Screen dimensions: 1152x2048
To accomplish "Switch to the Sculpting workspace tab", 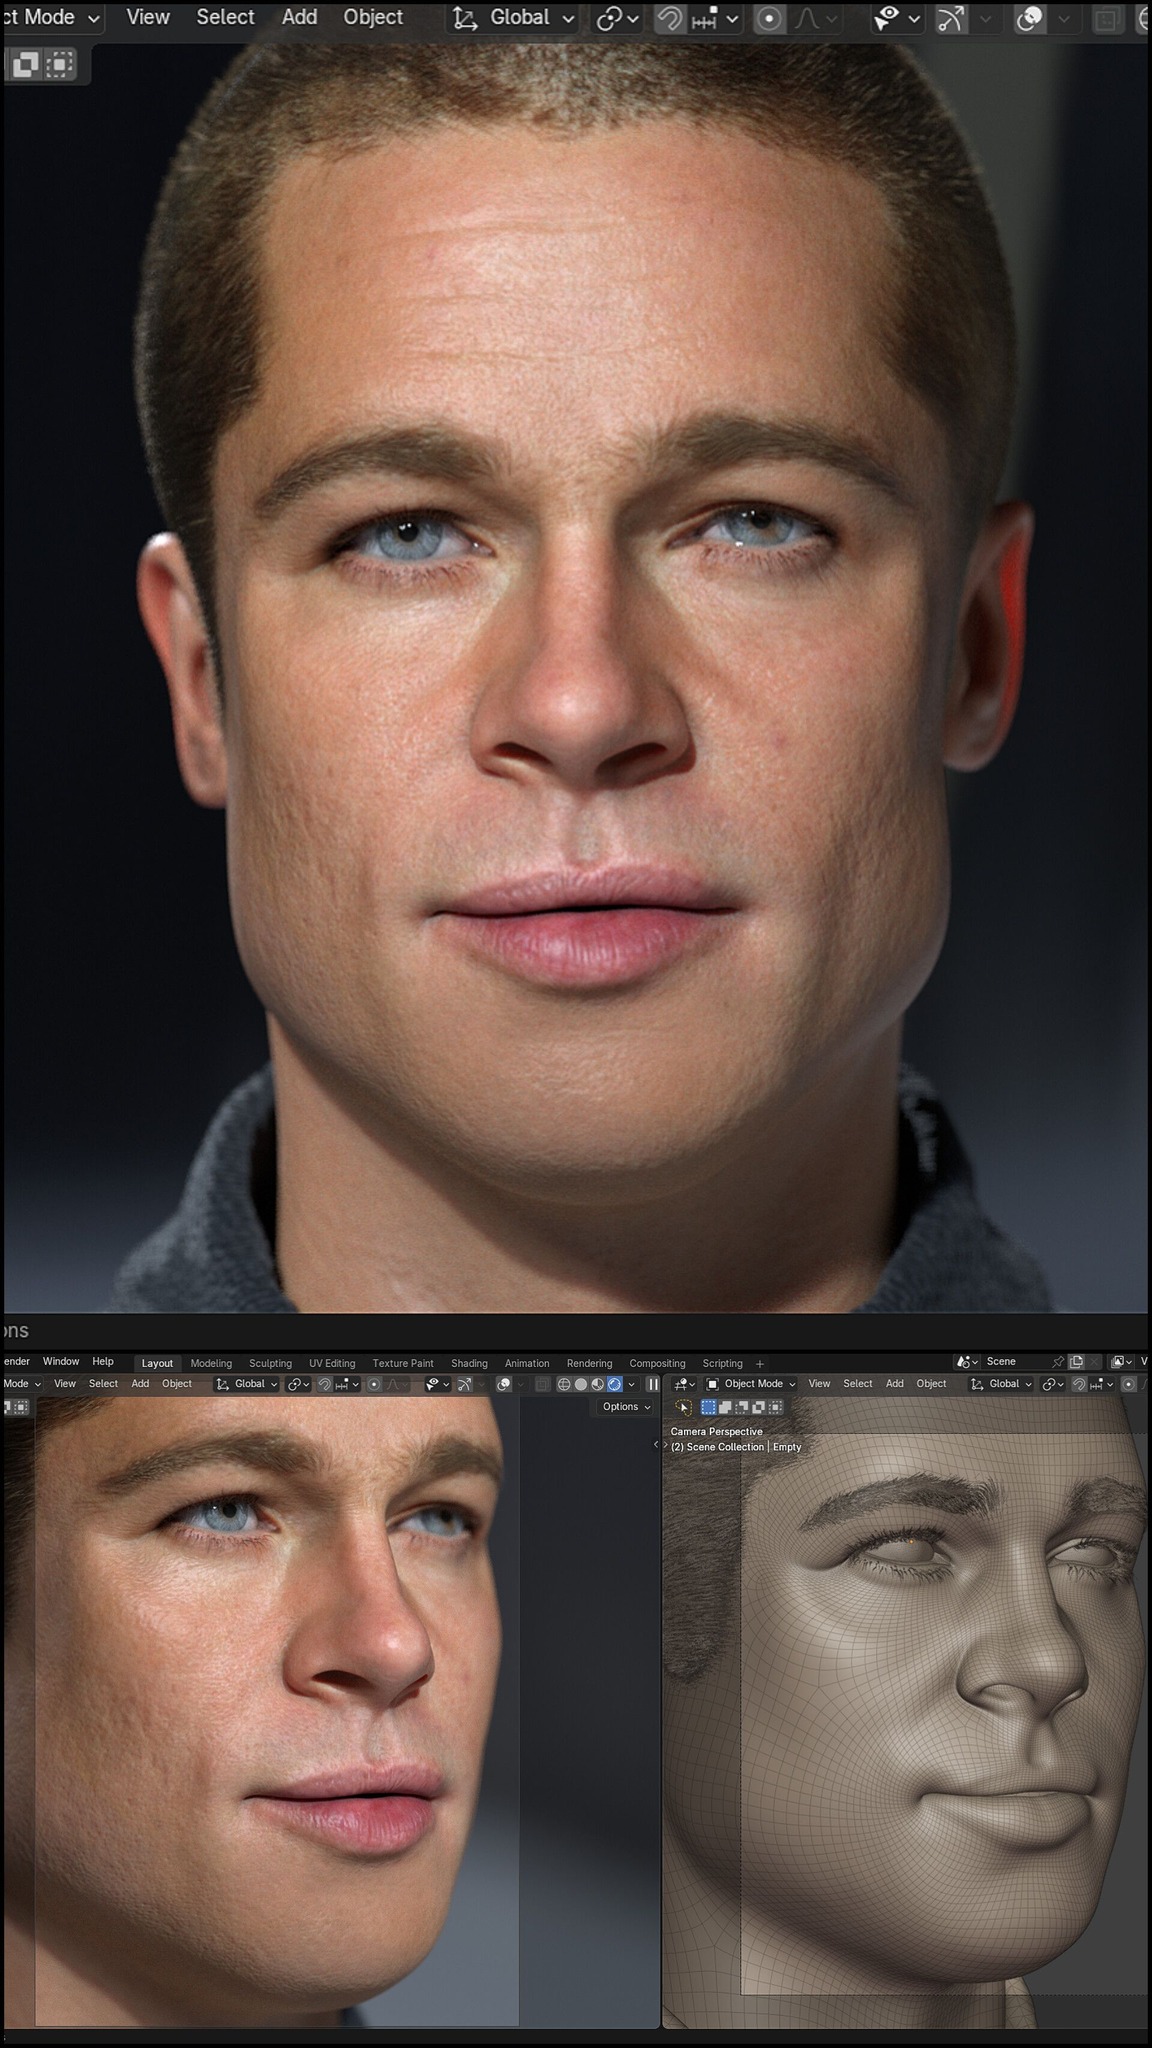I will pyautogui.click(x=270, y=1363).
